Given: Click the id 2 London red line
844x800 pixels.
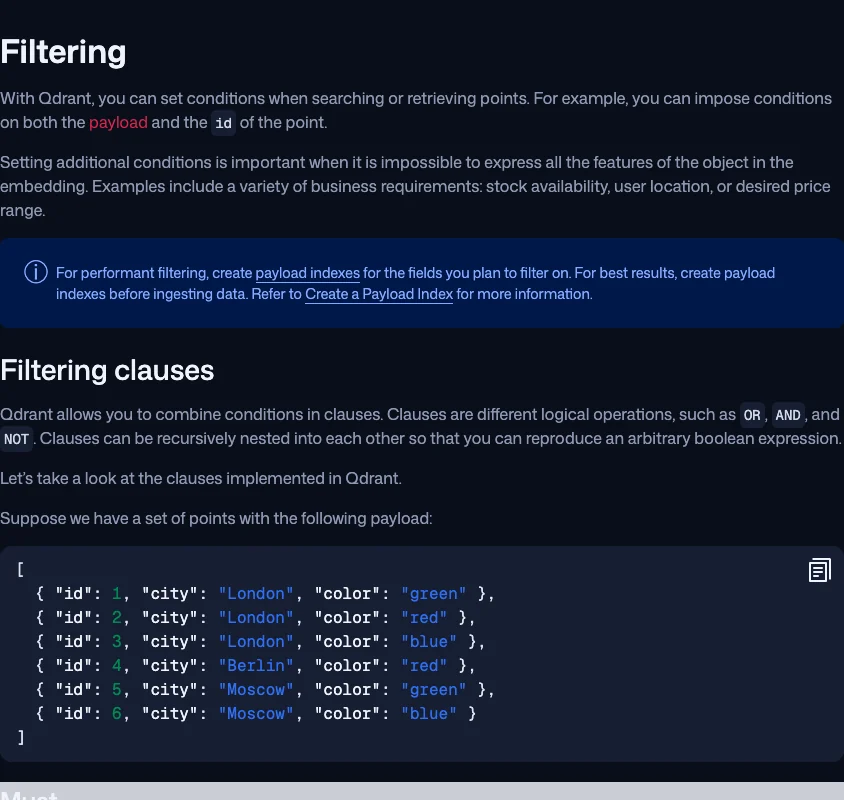Looking at the screenshot, I should tap(255, 618).
